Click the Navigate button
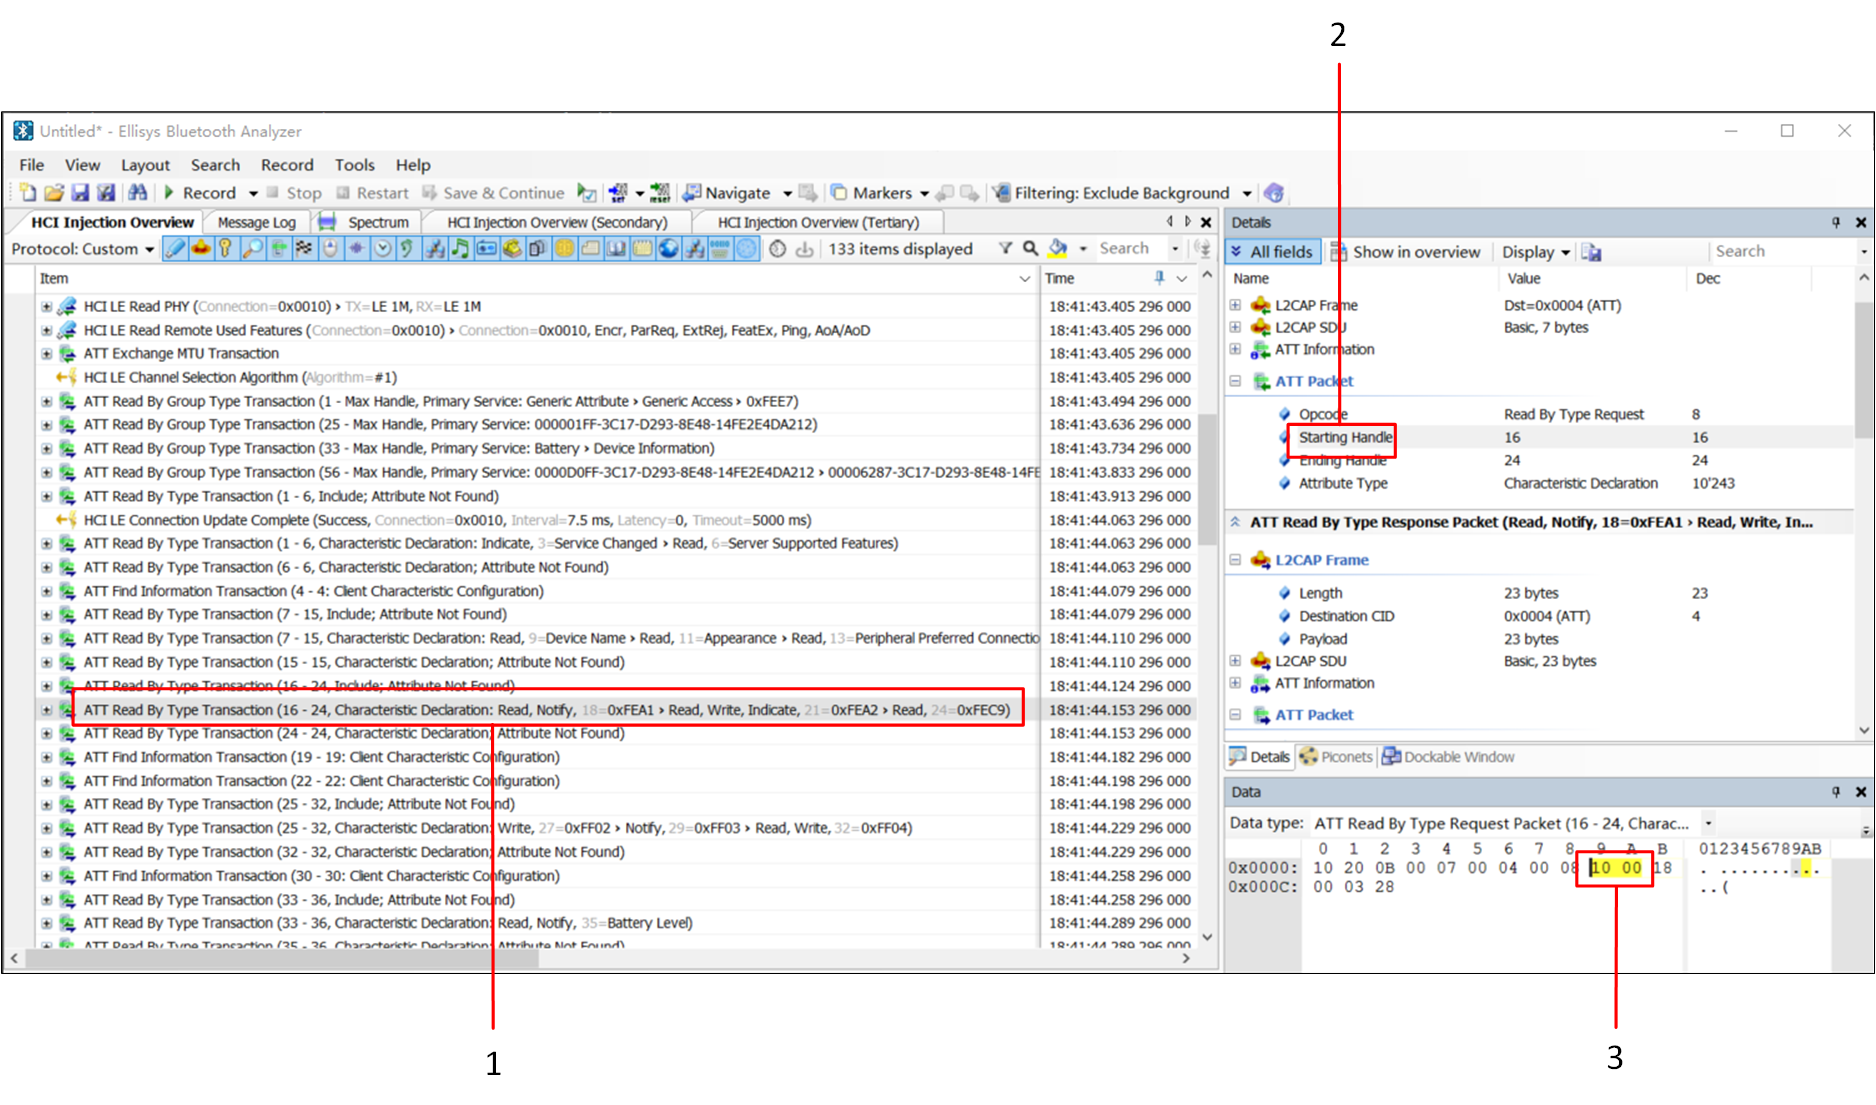The width and height of the screenshot is (1876, 1105). tap(736, 193)
